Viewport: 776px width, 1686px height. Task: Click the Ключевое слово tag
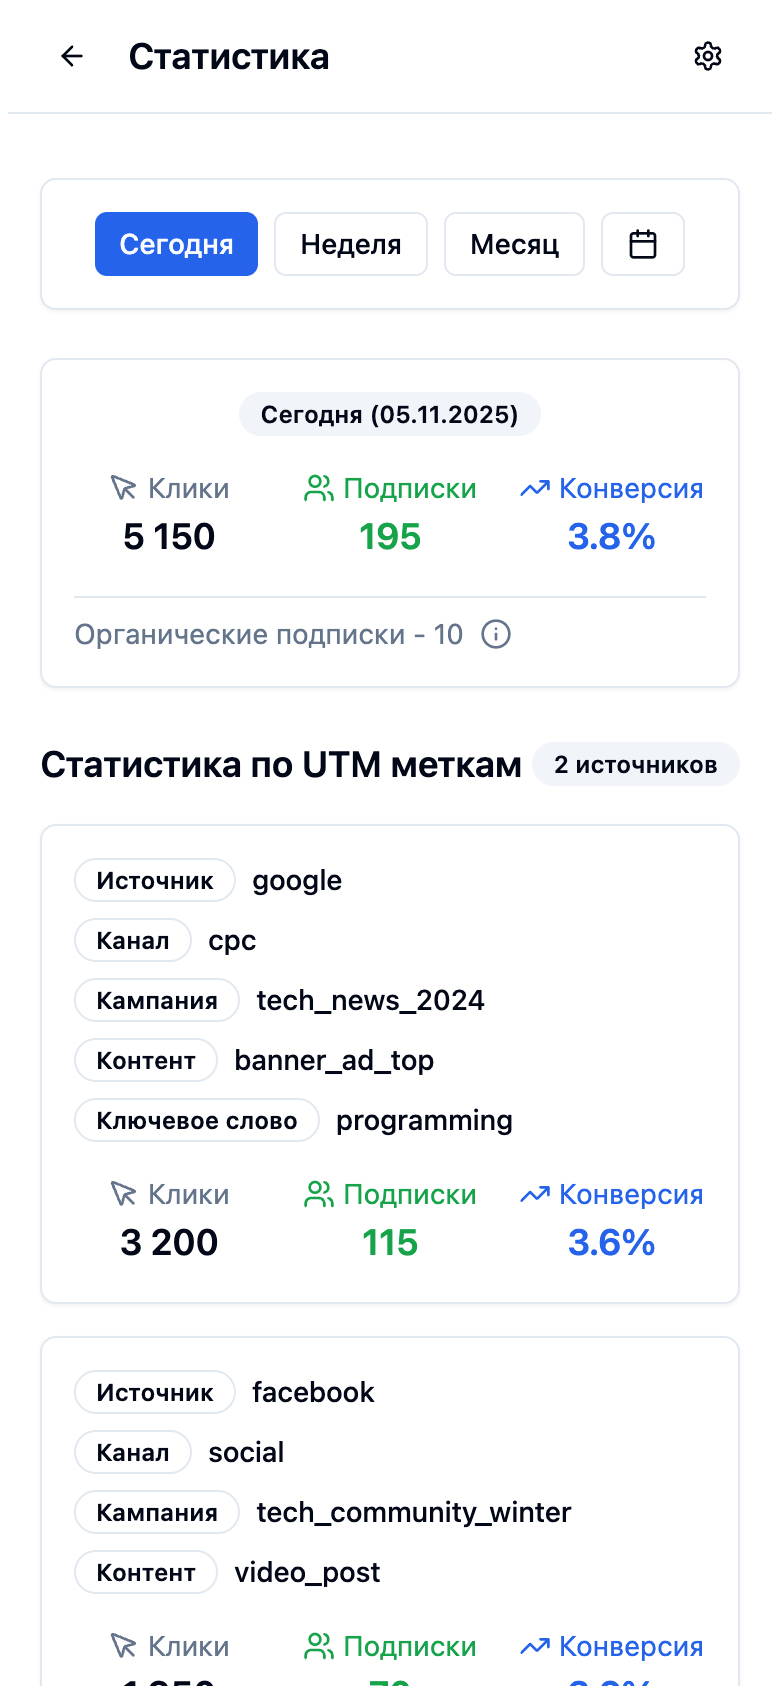point(197,1121)
